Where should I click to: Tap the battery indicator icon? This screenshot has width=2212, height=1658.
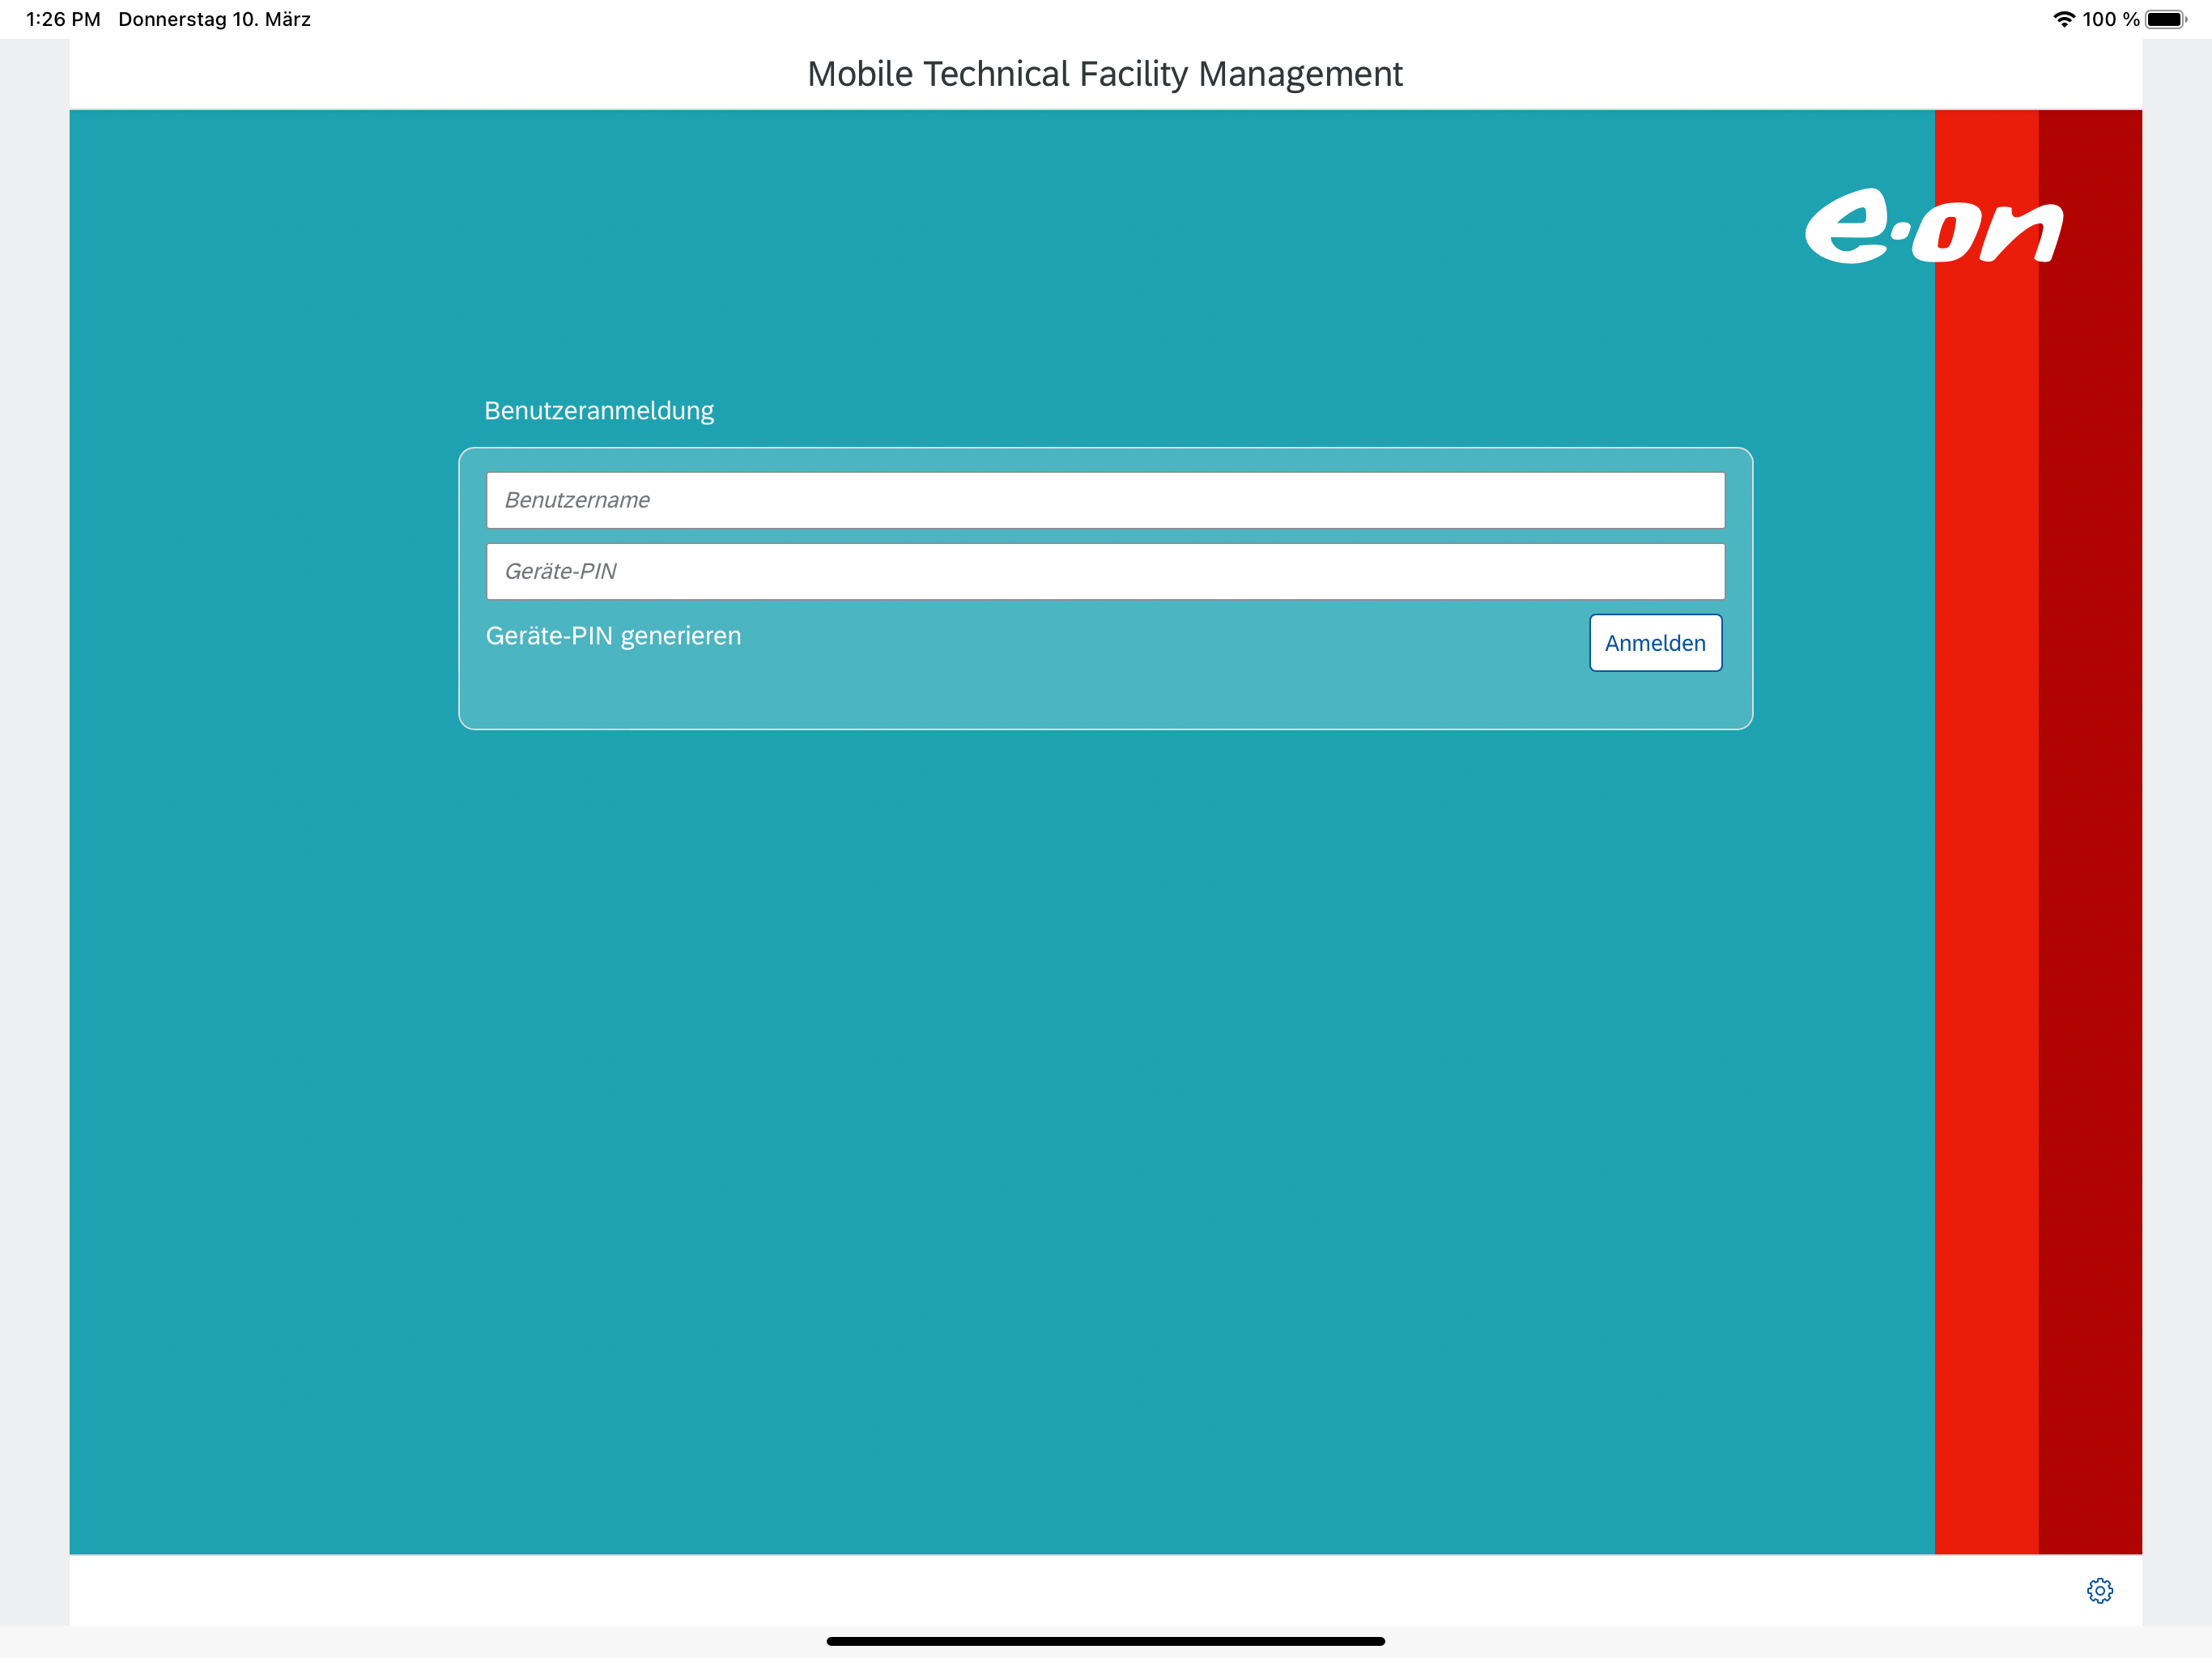tap(2166, 19)
